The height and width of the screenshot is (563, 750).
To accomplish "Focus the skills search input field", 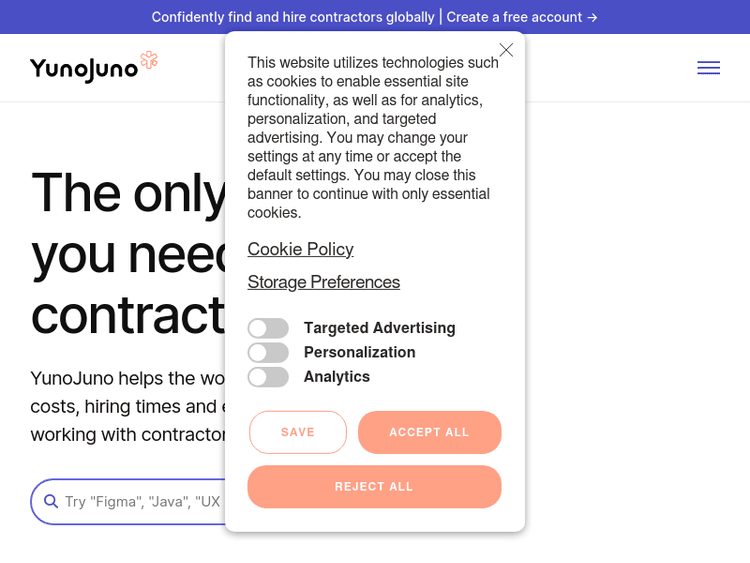I will click(x=140, y=502).
